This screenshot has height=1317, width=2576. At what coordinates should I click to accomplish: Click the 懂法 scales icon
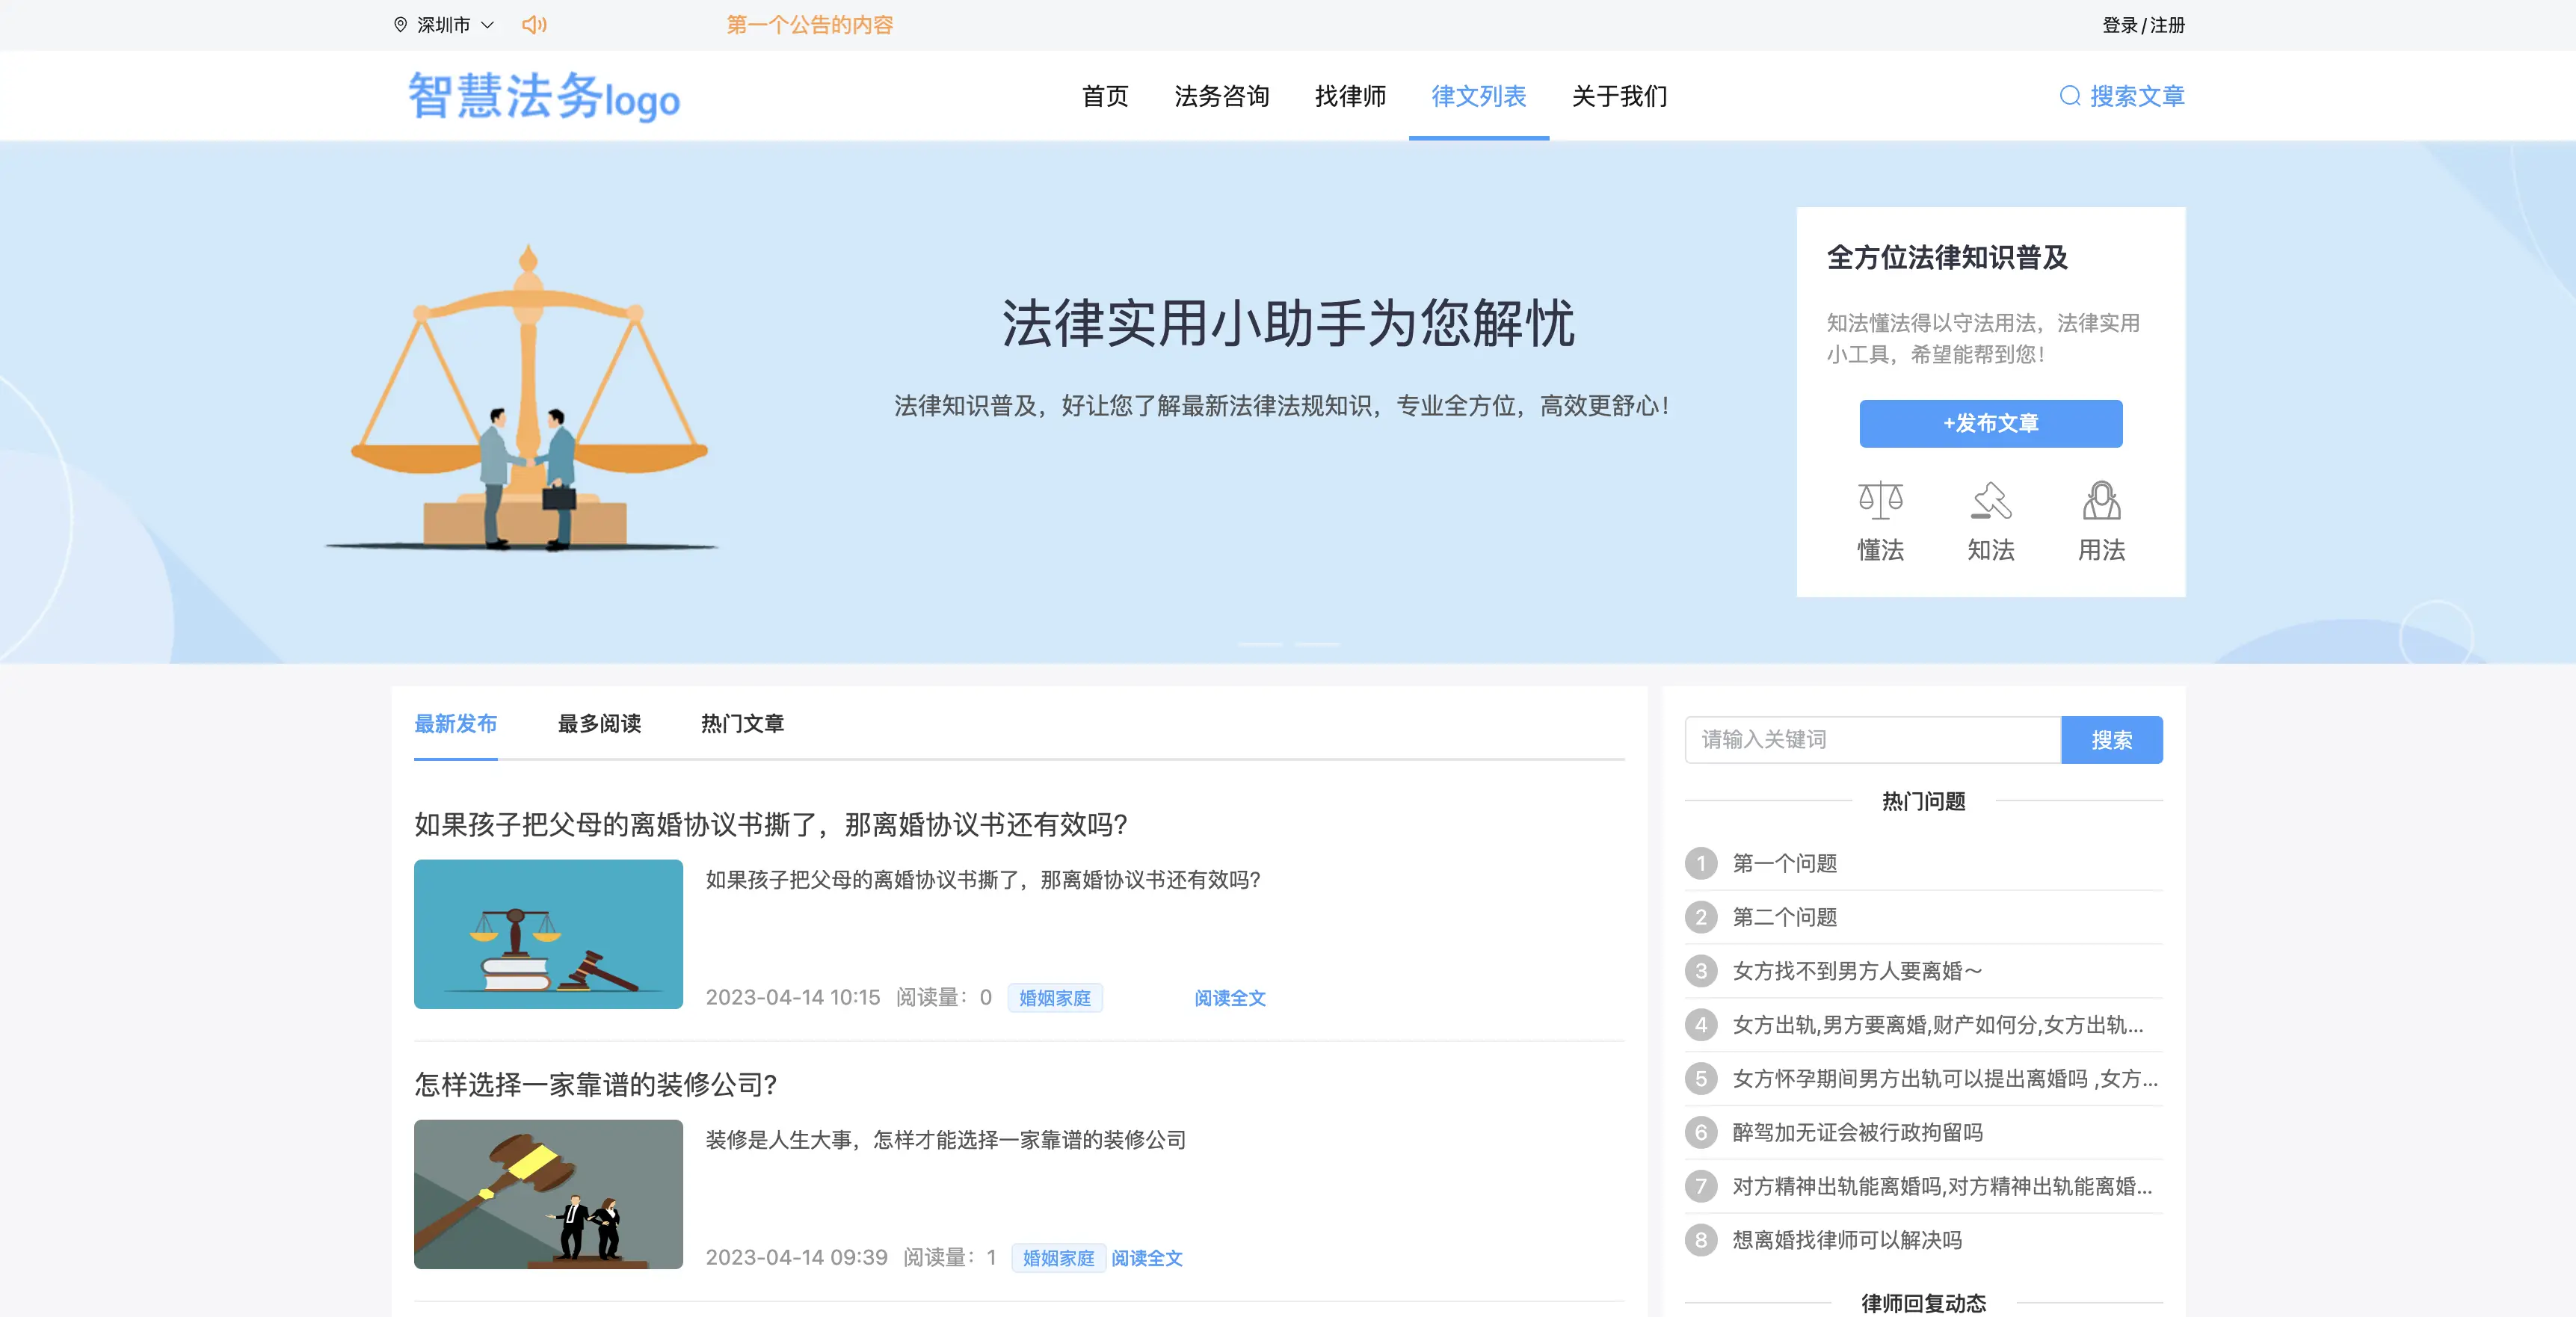[1880, 500]
